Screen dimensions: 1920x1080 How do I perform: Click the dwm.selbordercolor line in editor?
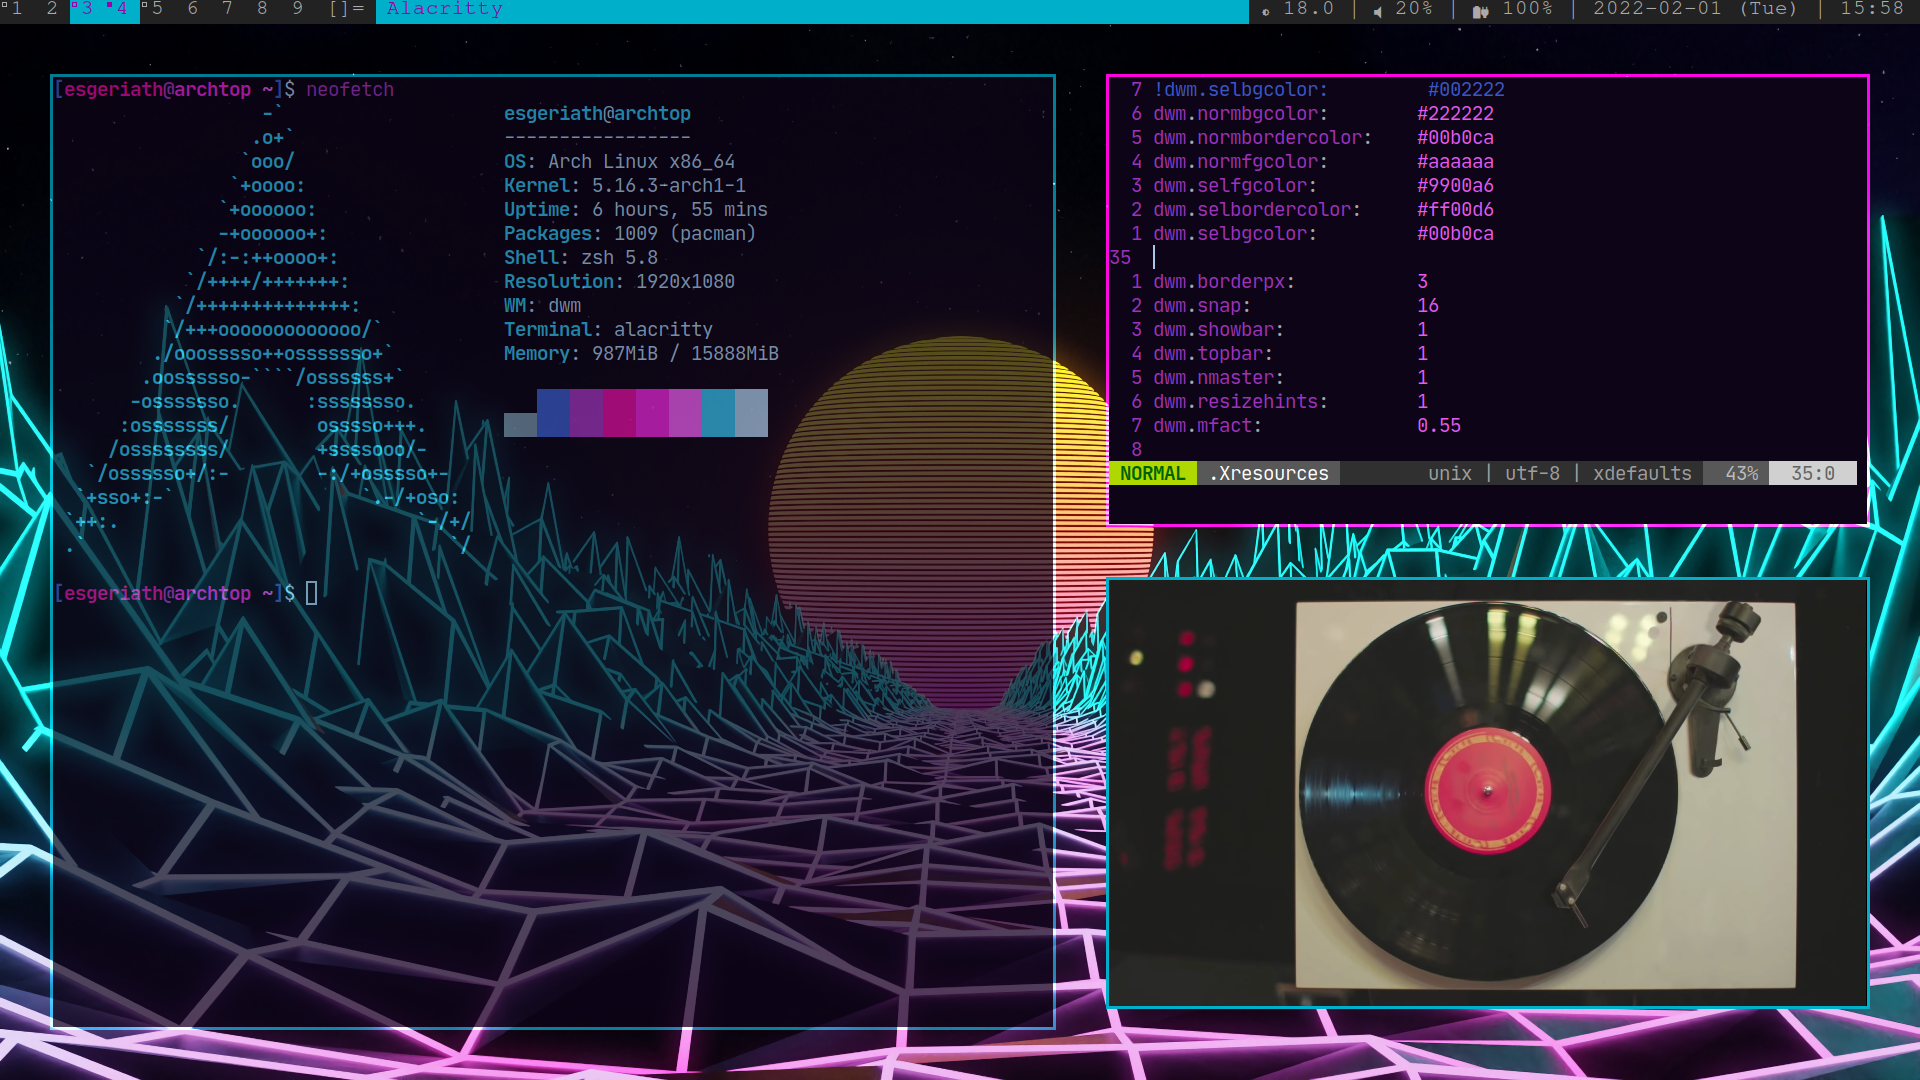(1256, 210)
